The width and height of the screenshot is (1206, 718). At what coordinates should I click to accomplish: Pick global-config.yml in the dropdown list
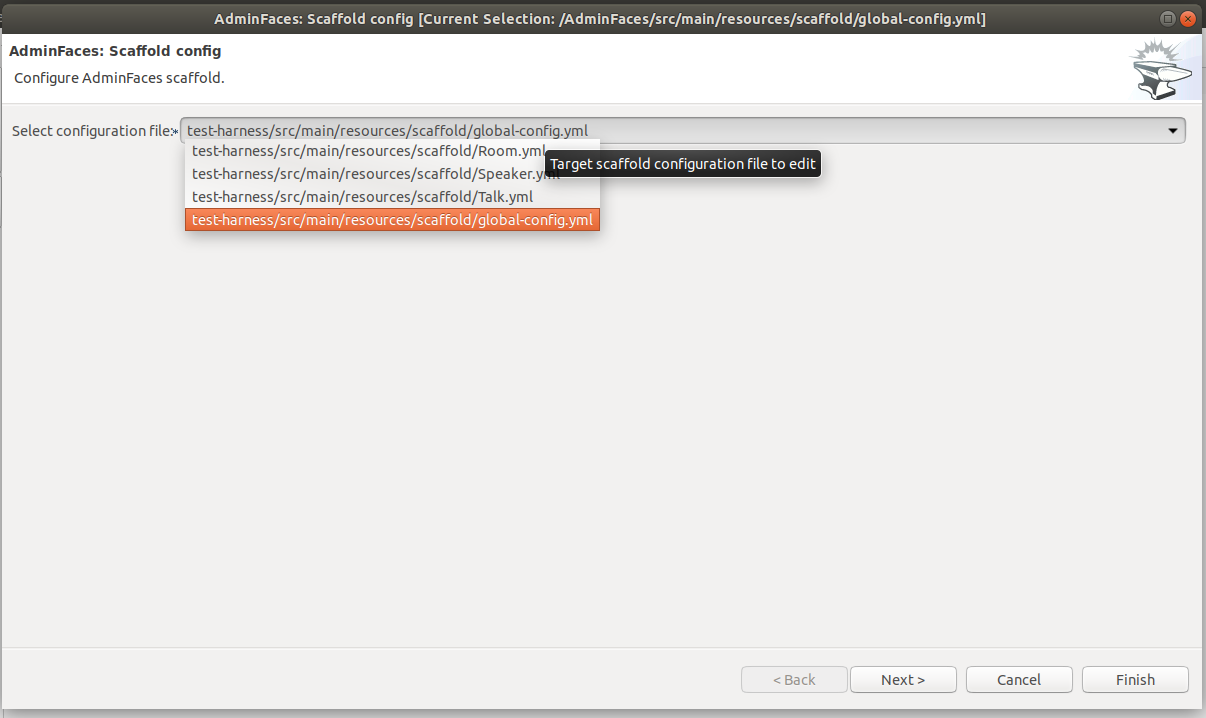(x=392, y=220)
